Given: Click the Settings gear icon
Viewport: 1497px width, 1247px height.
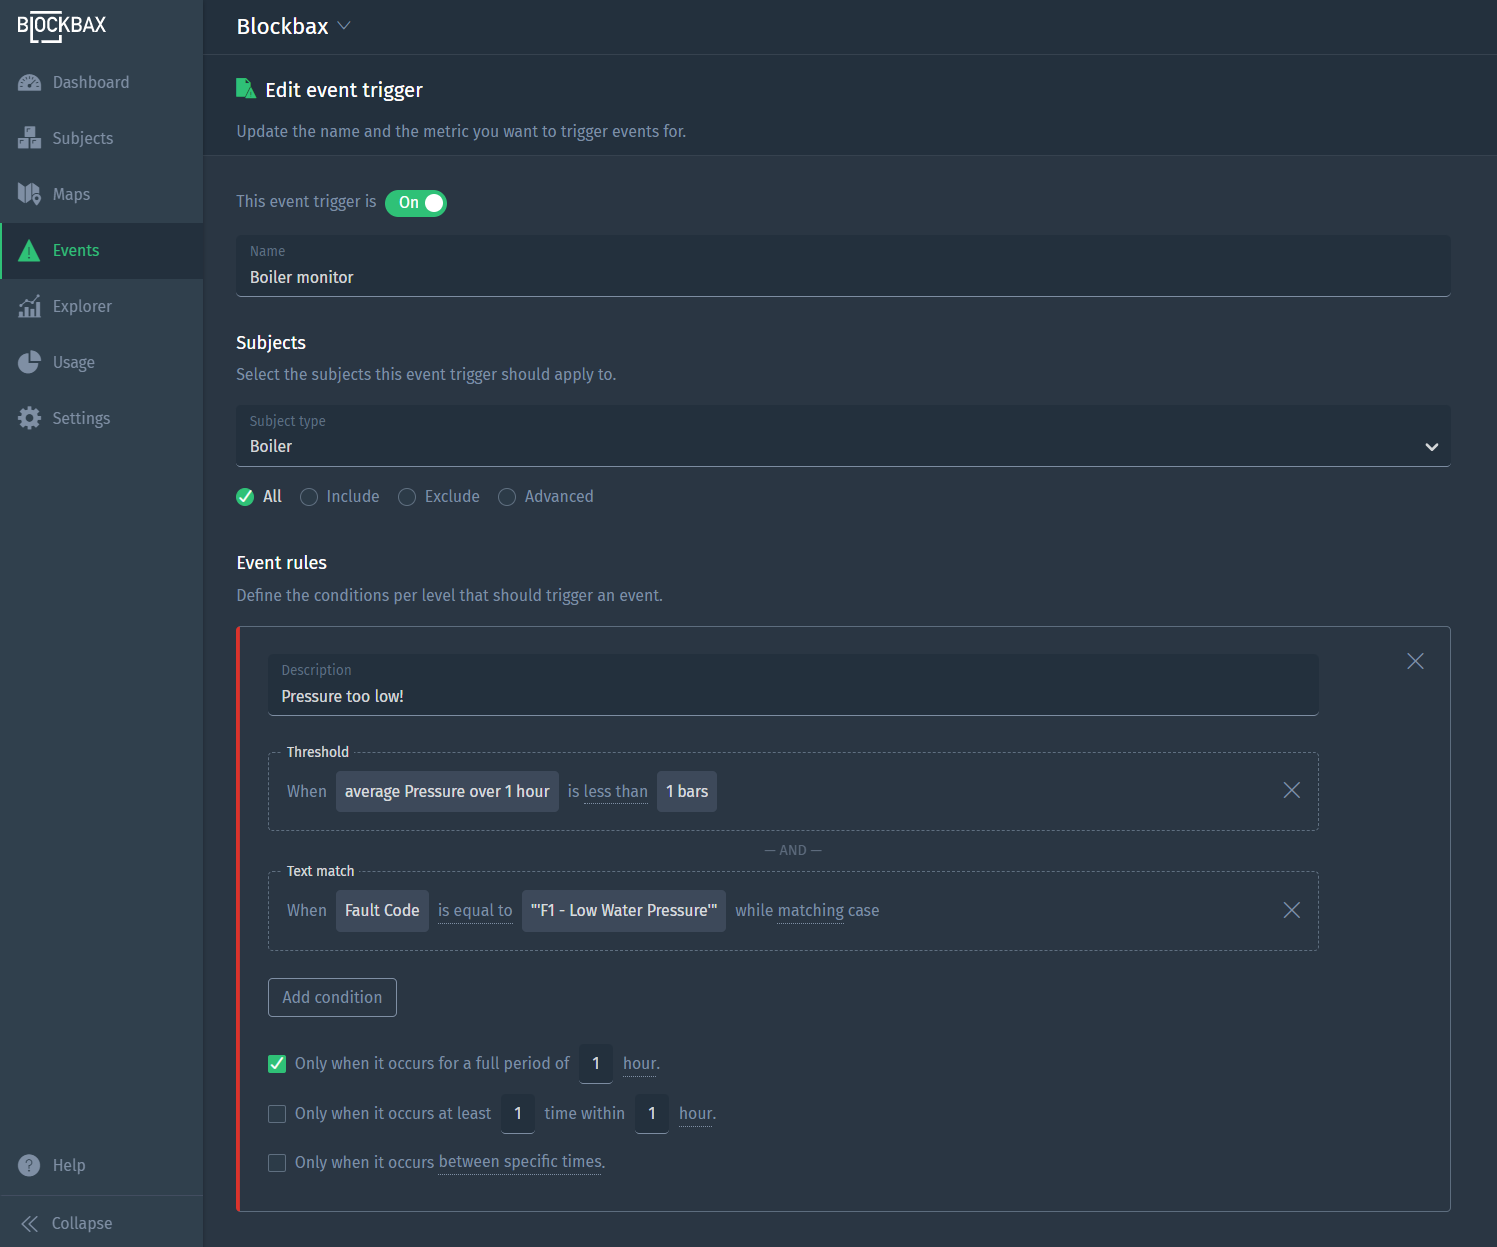Looking at the screenshot, I should pyautogui.click(x=29, y=419).
